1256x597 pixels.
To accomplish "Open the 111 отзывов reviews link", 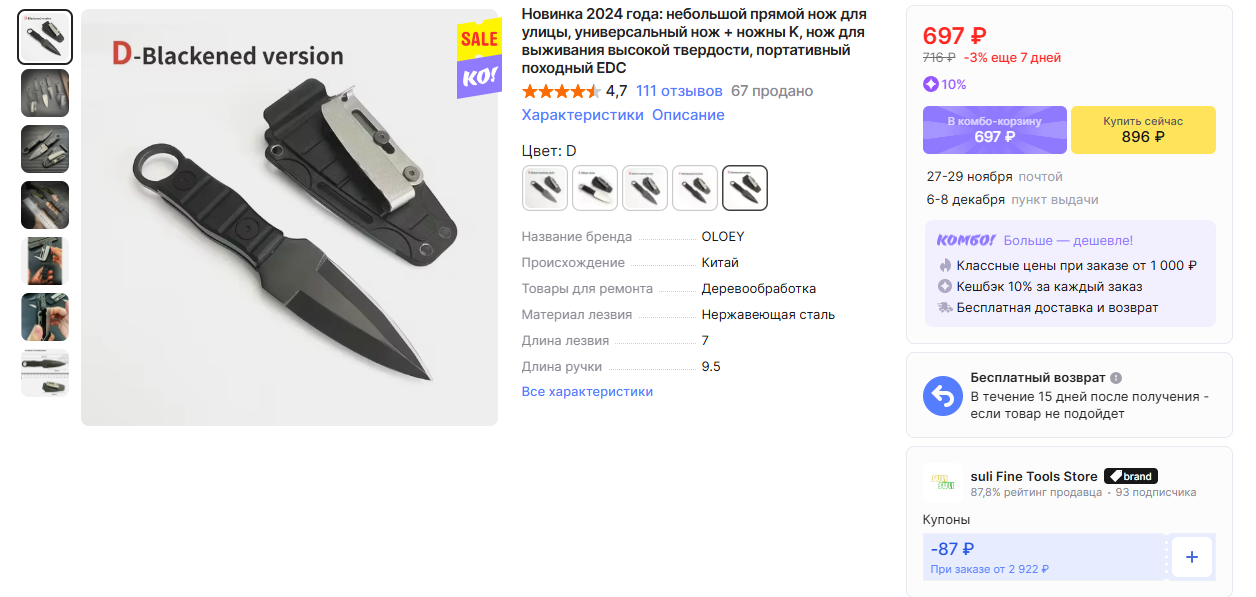I will pos(679,91).
